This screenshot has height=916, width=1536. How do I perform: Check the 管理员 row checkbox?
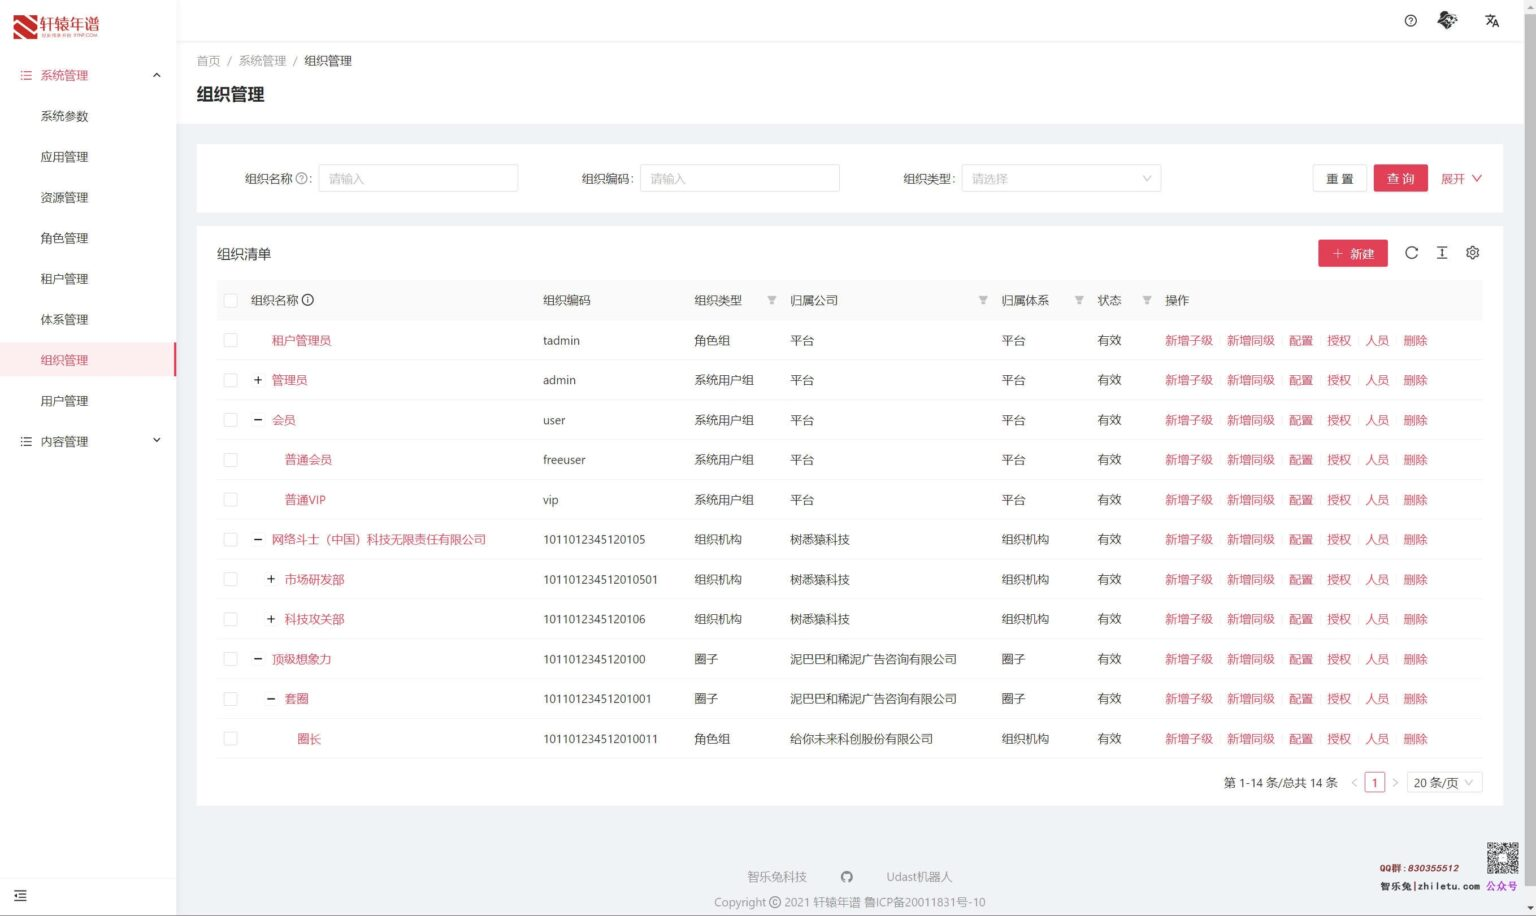[x=231, y=380]
